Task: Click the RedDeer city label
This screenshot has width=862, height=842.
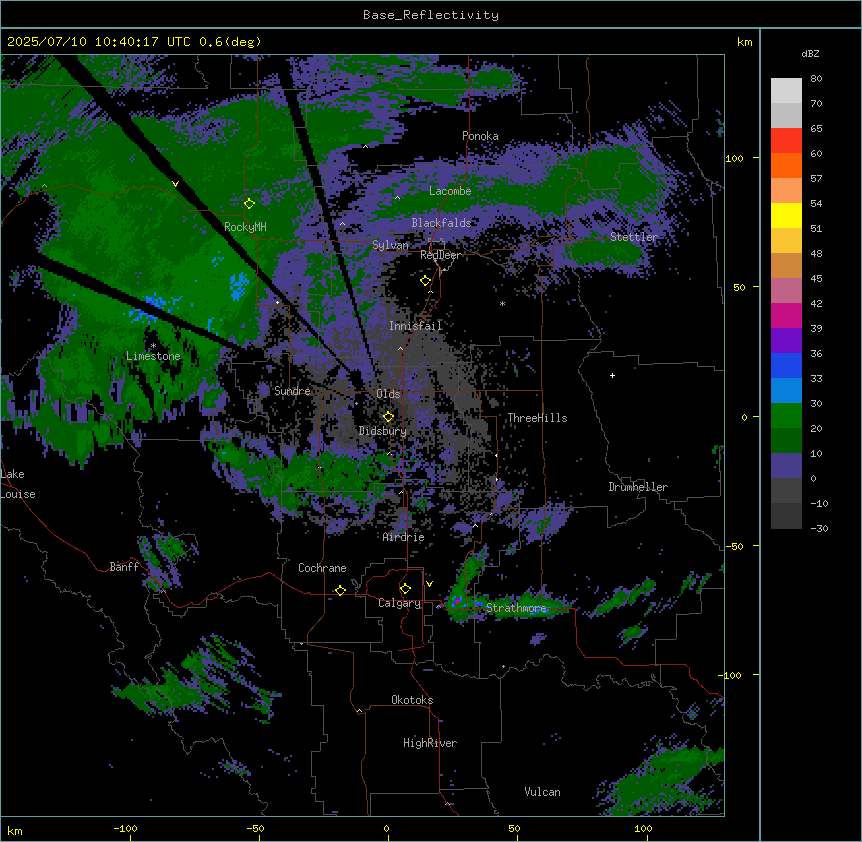Action: (440, 255)
